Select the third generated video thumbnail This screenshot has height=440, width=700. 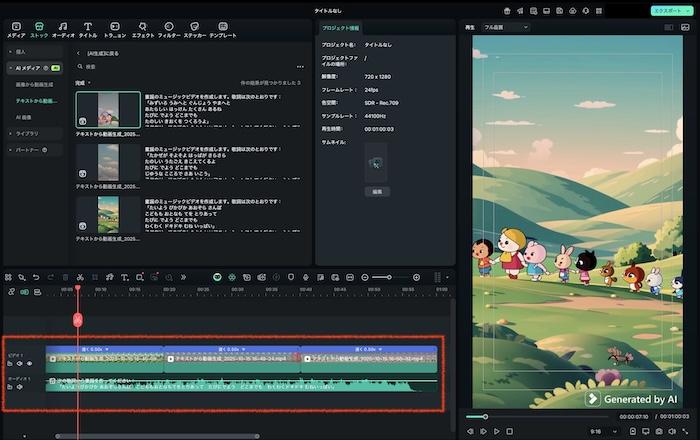click(x=108, y=215)
